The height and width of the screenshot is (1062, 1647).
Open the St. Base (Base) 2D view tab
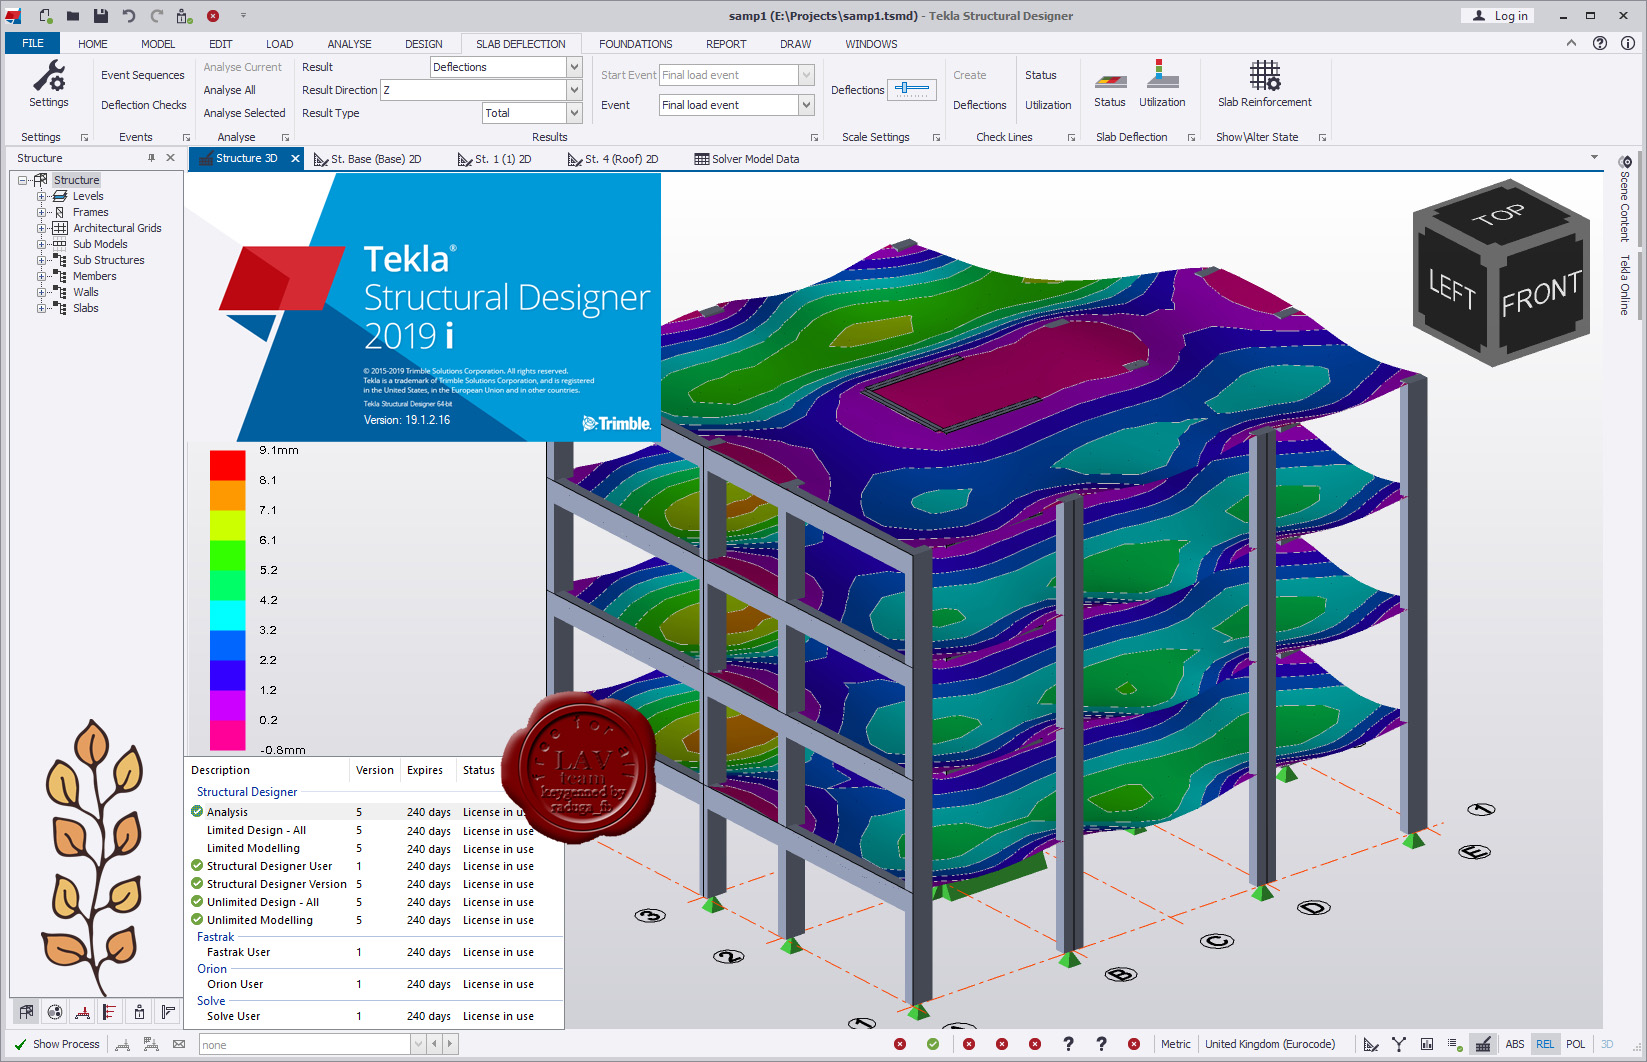tap(367, 159)
